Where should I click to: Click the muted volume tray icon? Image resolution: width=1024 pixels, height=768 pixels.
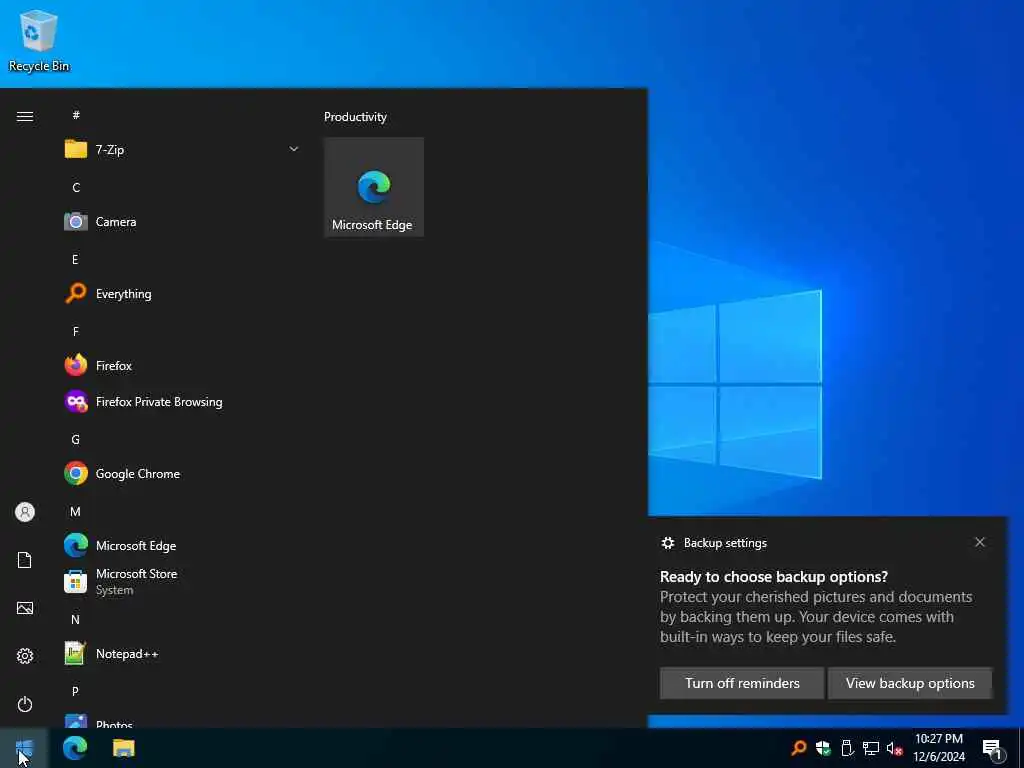tap(895, 748)
